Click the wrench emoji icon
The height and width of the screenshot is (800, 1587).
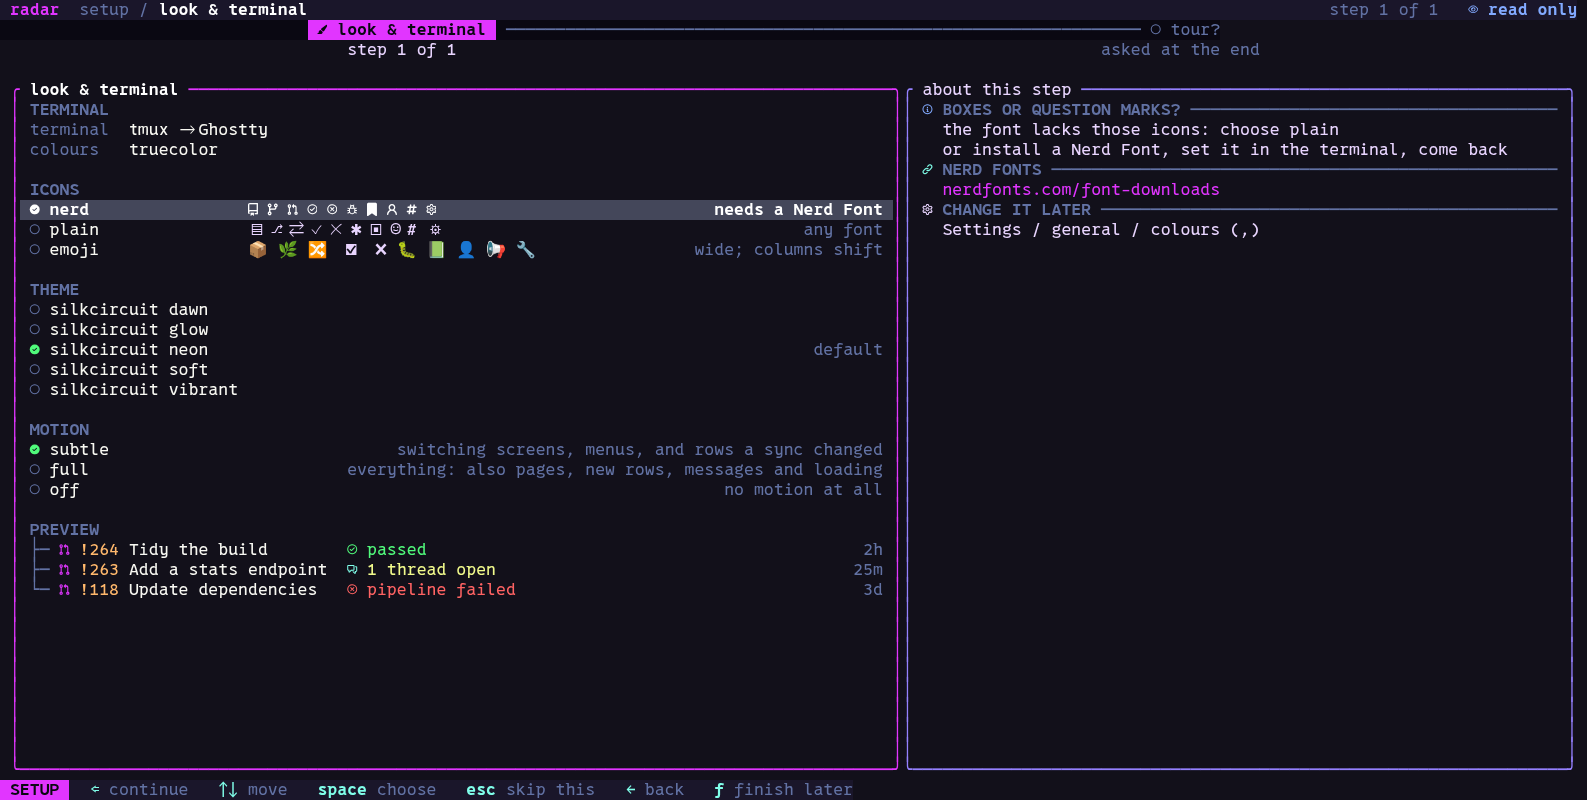(x=526, y=250)
